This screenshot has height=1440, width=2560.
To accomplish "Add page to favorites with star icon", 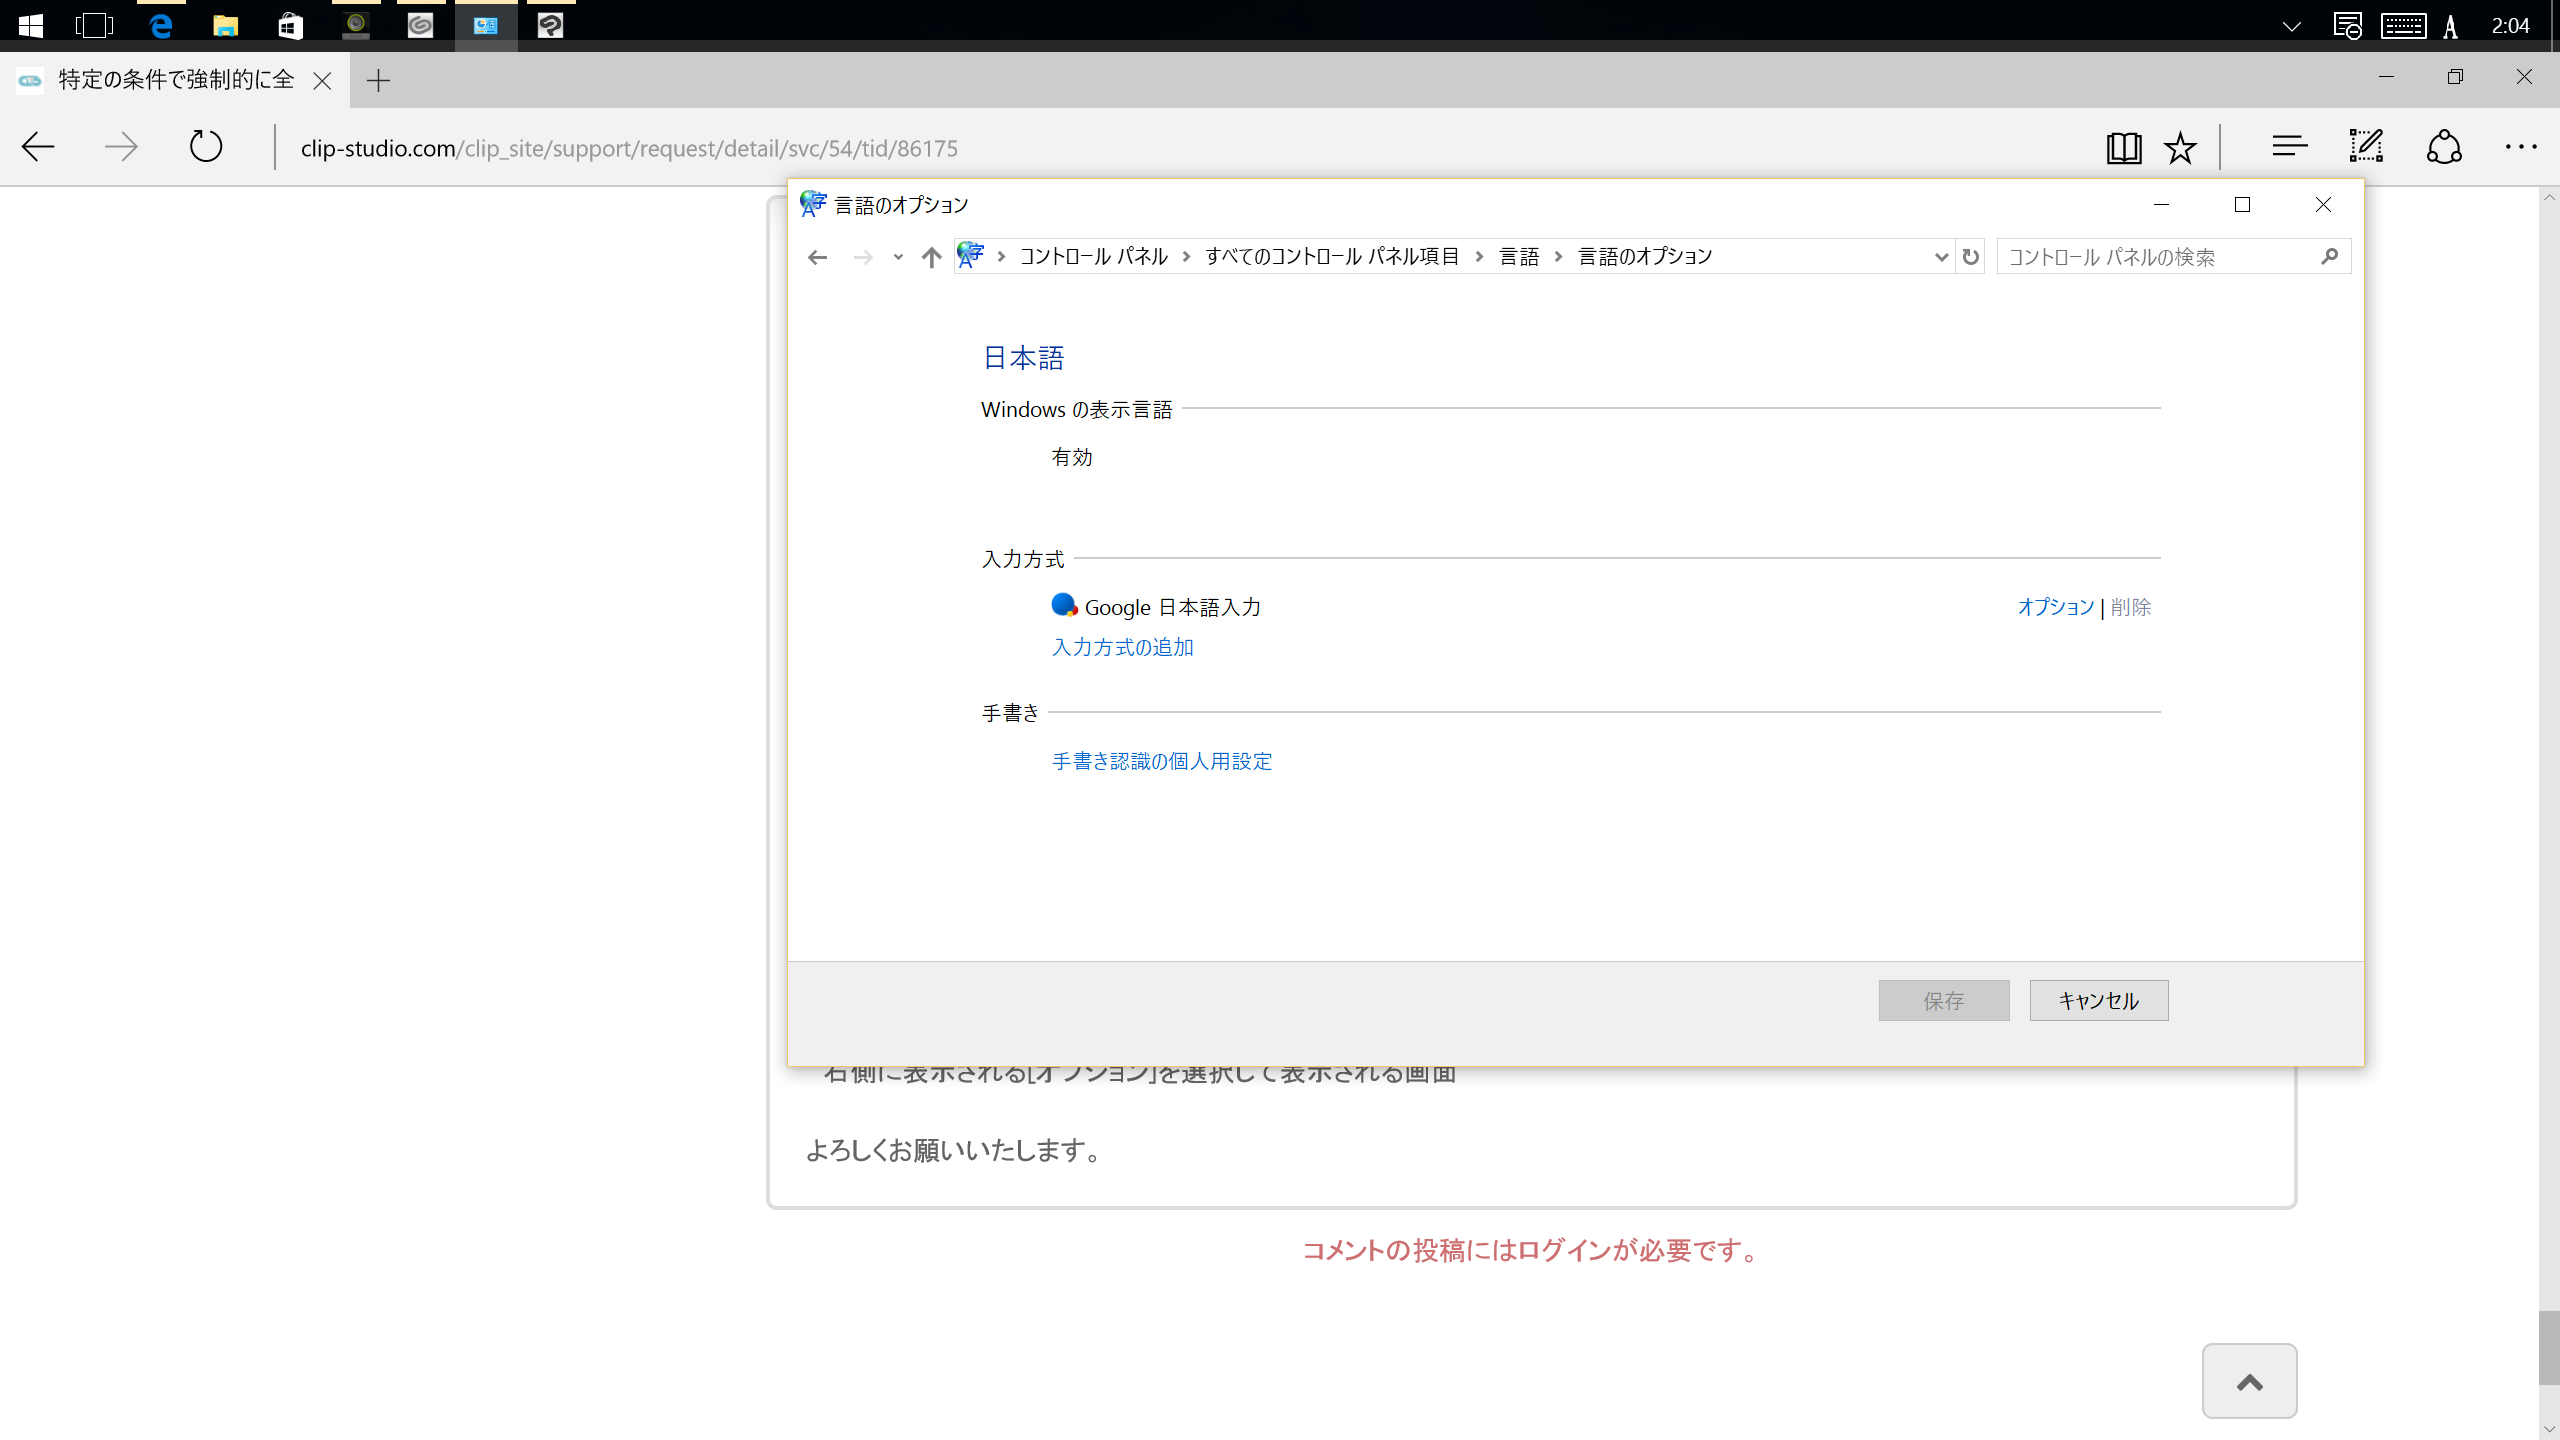I will pyautogui.click(x=2180, y=148).
